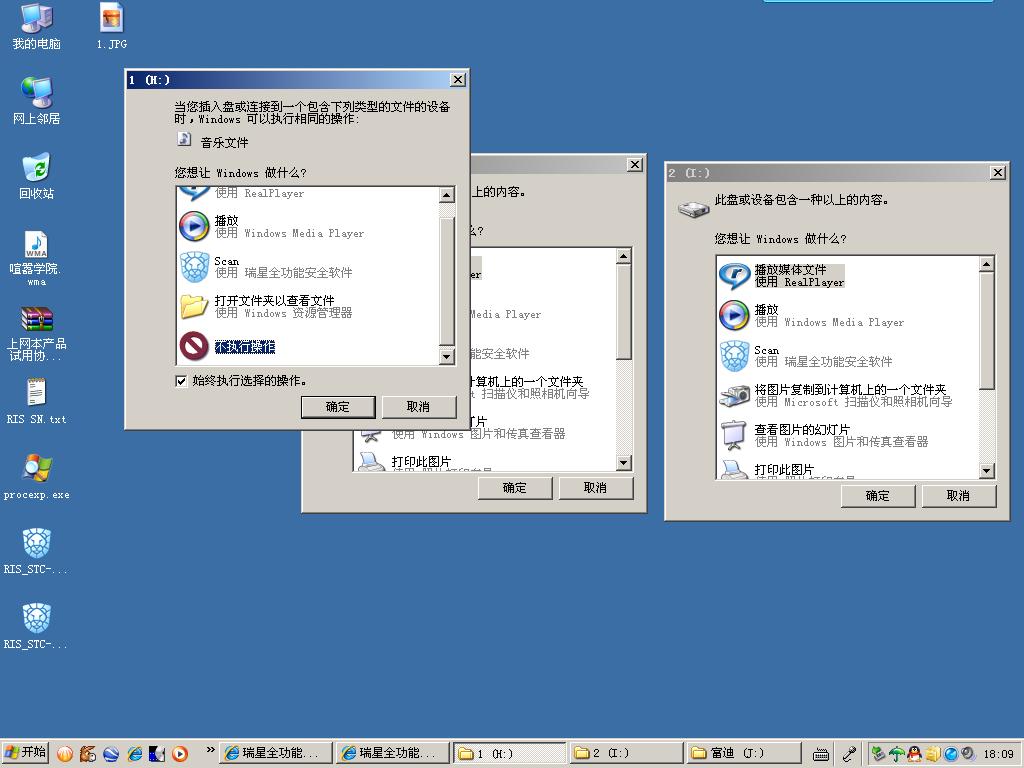Screen dimensions: 1024x768
Task: Click the QQ penguin tray icon
Action: (x=914, y=754)
